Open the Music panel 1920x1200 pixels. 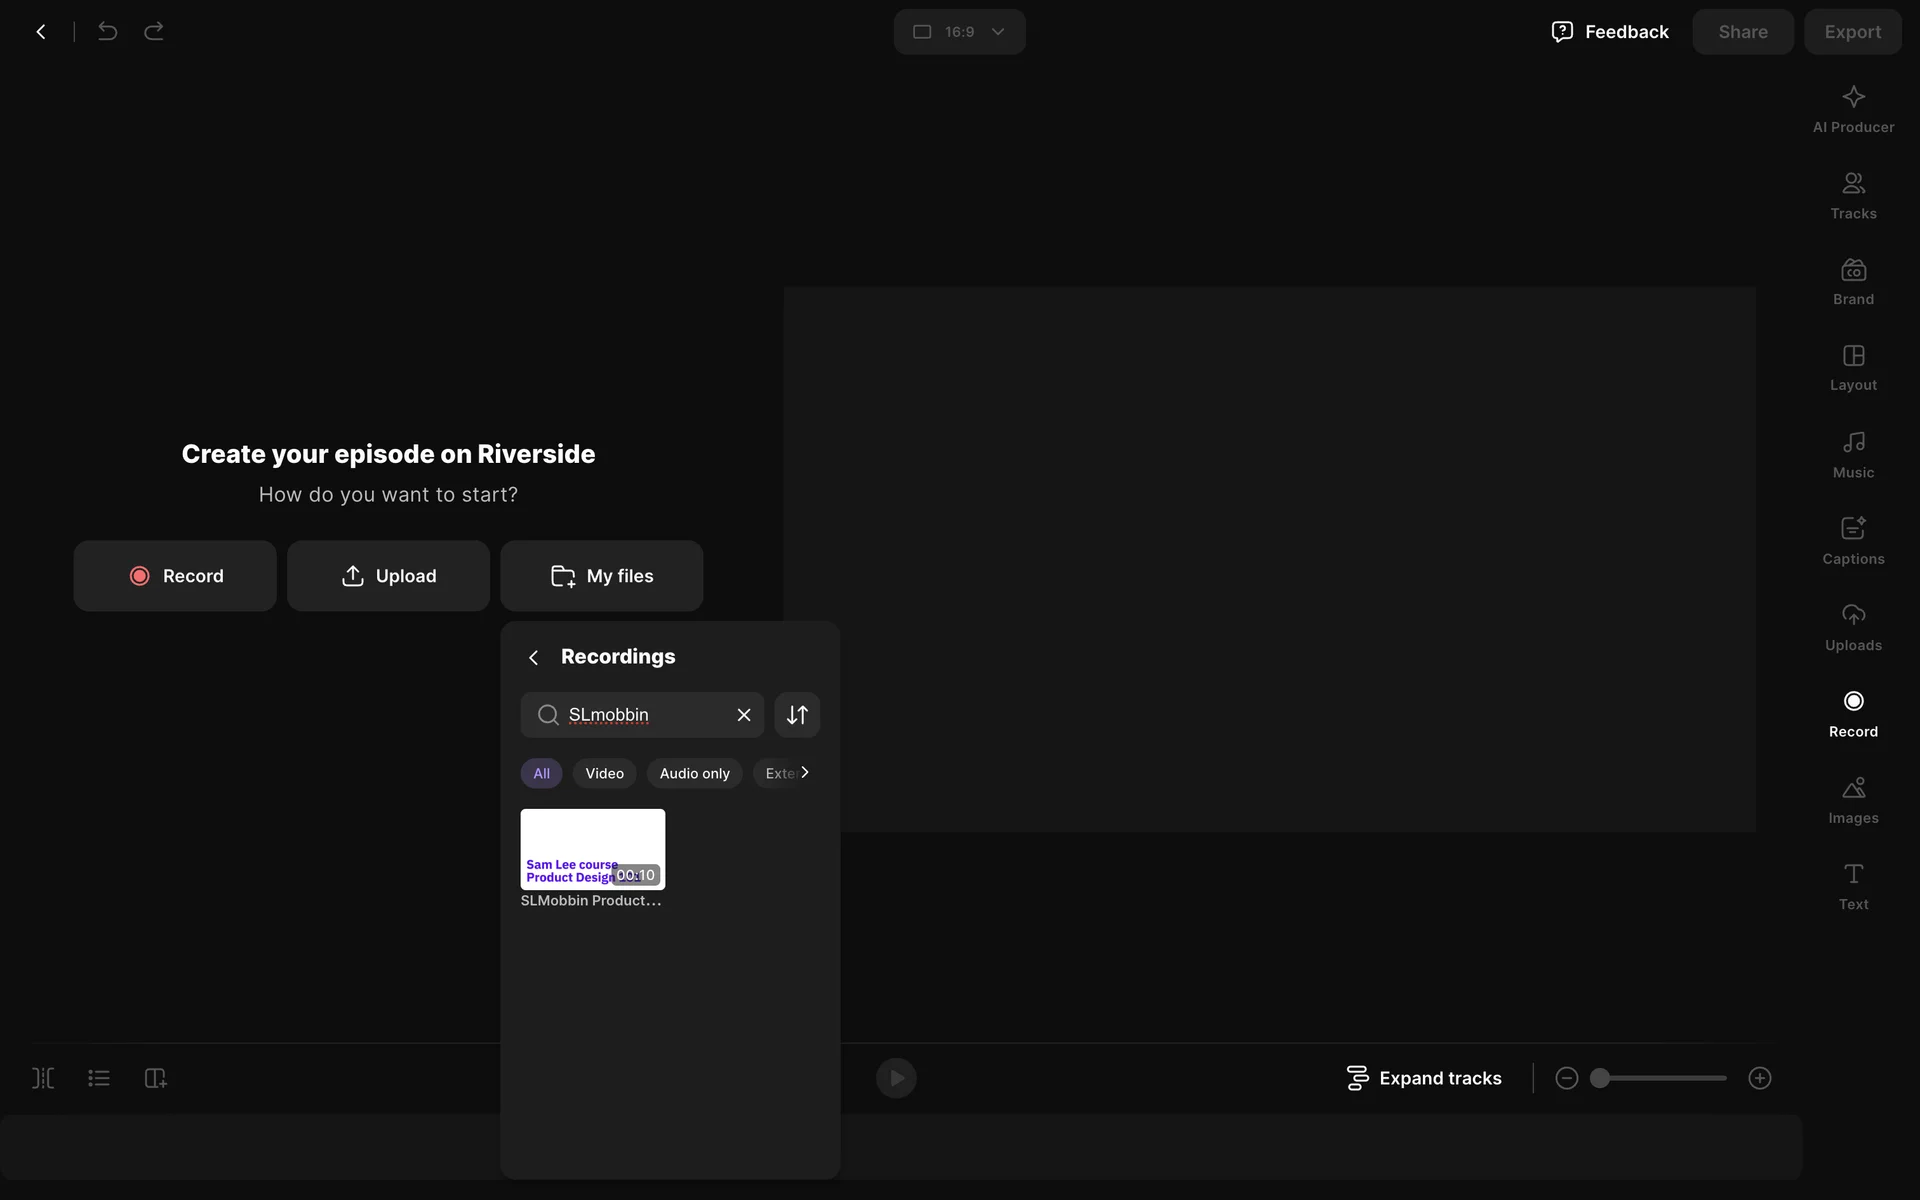[1853, 454]
